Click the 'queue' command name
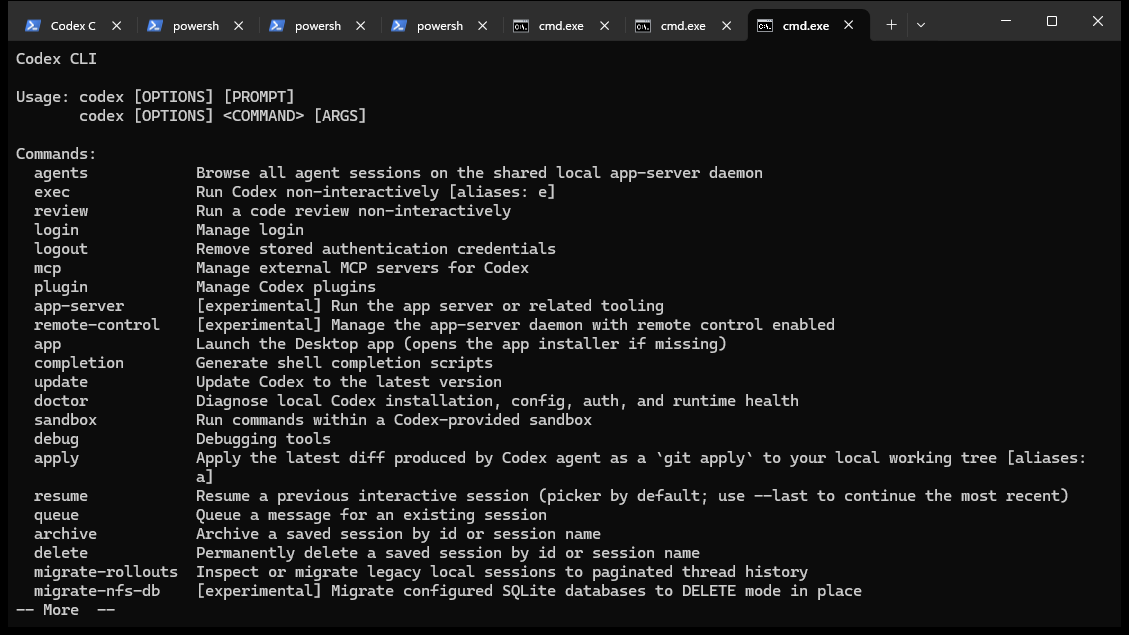The width and height of the screenshot is (1129, 635). (56, 515)
